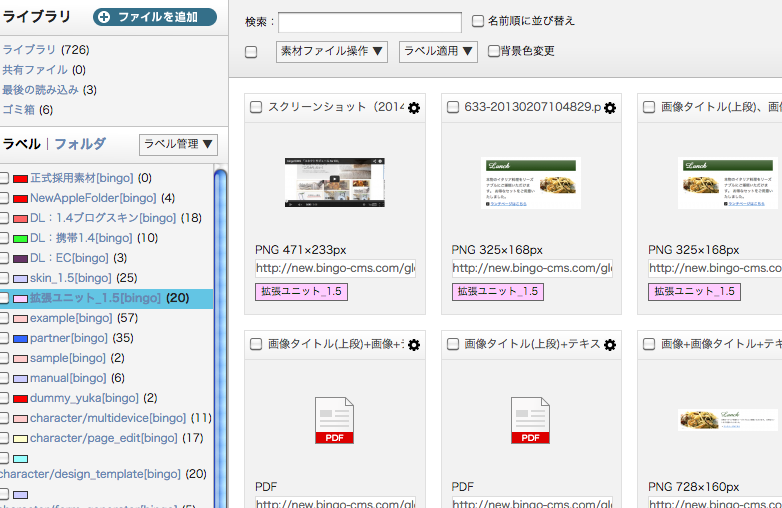Select the partner[bingo] label

pyautogui.click(x=69, y=338)
